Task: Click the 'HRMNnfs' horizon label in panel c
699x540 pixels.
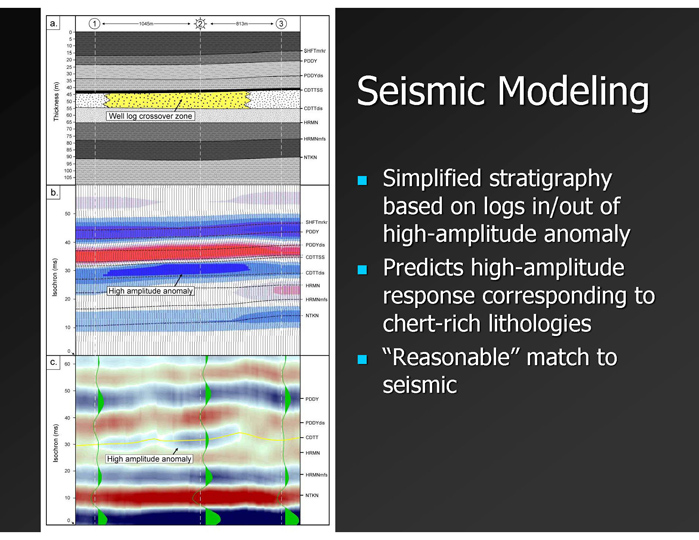Action: [x=317, y=475]
